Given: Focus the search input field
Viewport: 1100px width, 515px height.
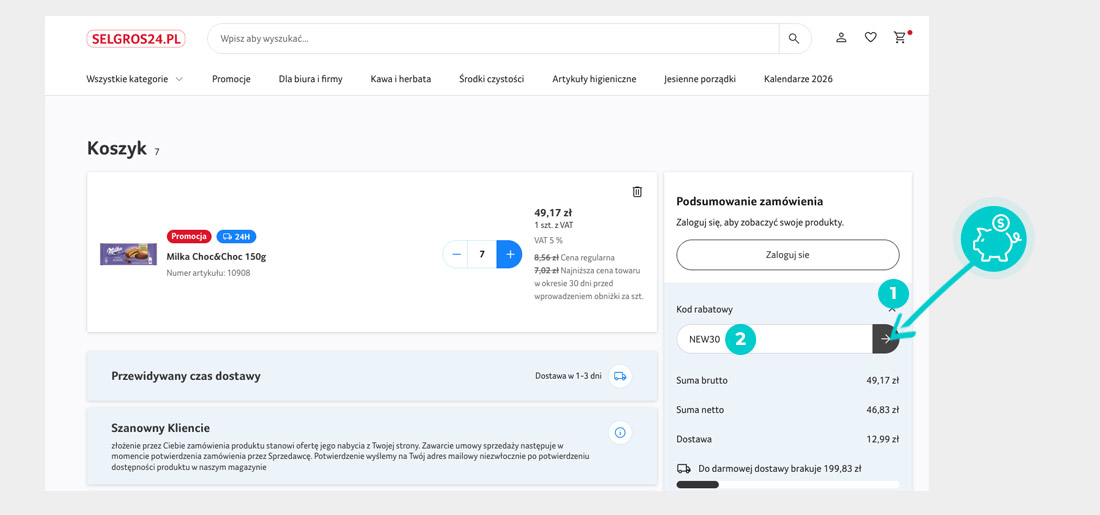Looking at the screenshot, I should click(495, 39).
